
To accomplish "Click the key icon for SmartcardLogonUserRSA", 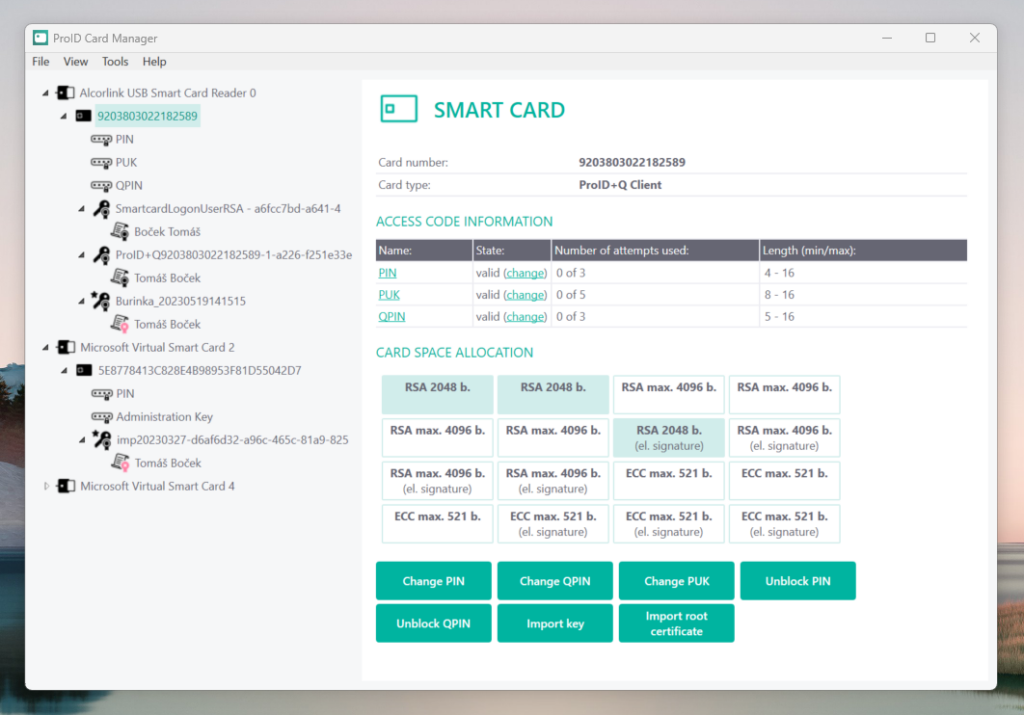I will pos(101,209).
